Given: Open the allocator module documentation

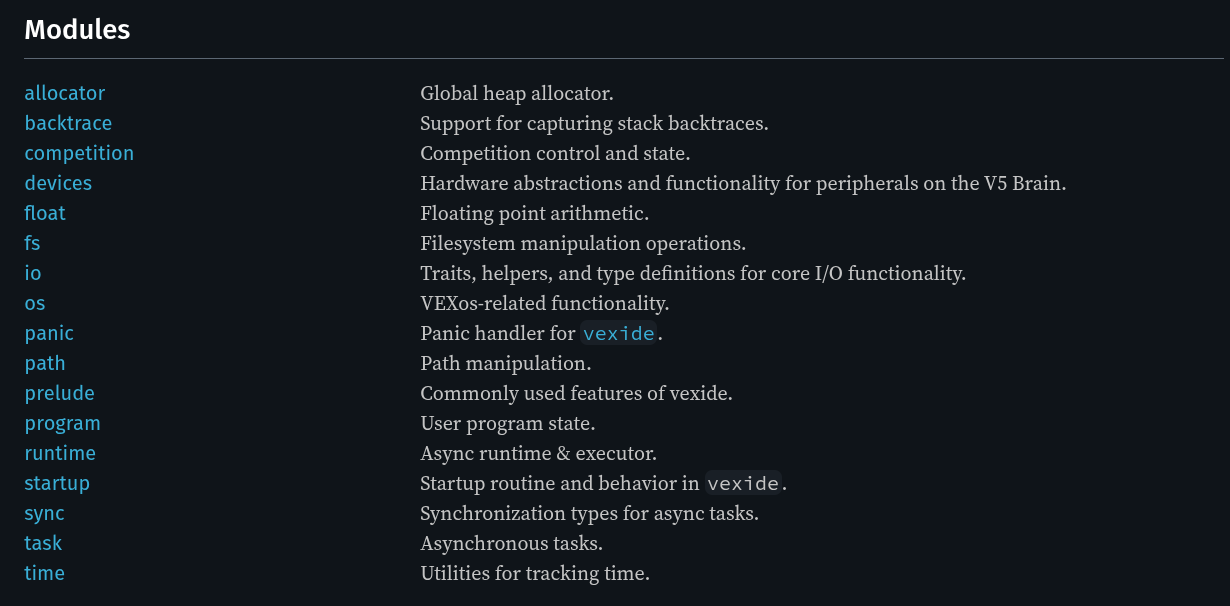Looking at the screenshot, I should click(x=64, y=93).
